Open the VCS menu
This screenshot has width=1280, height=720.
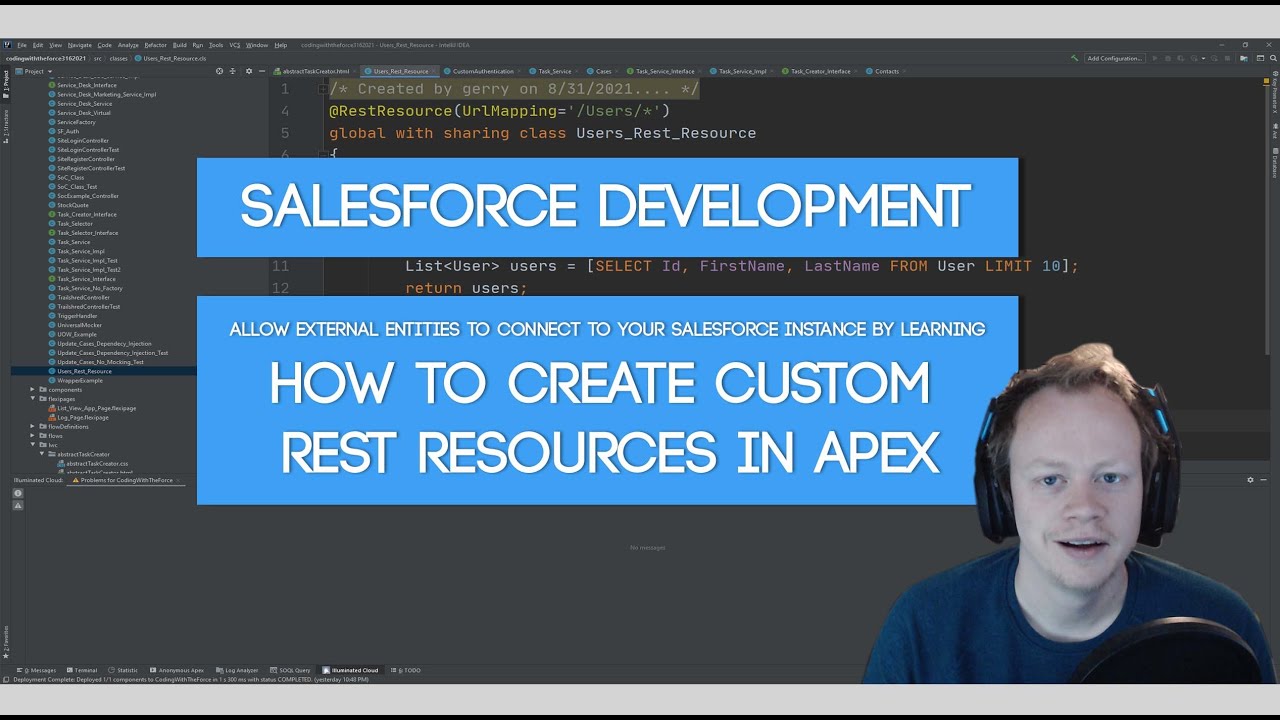(235, 45)
